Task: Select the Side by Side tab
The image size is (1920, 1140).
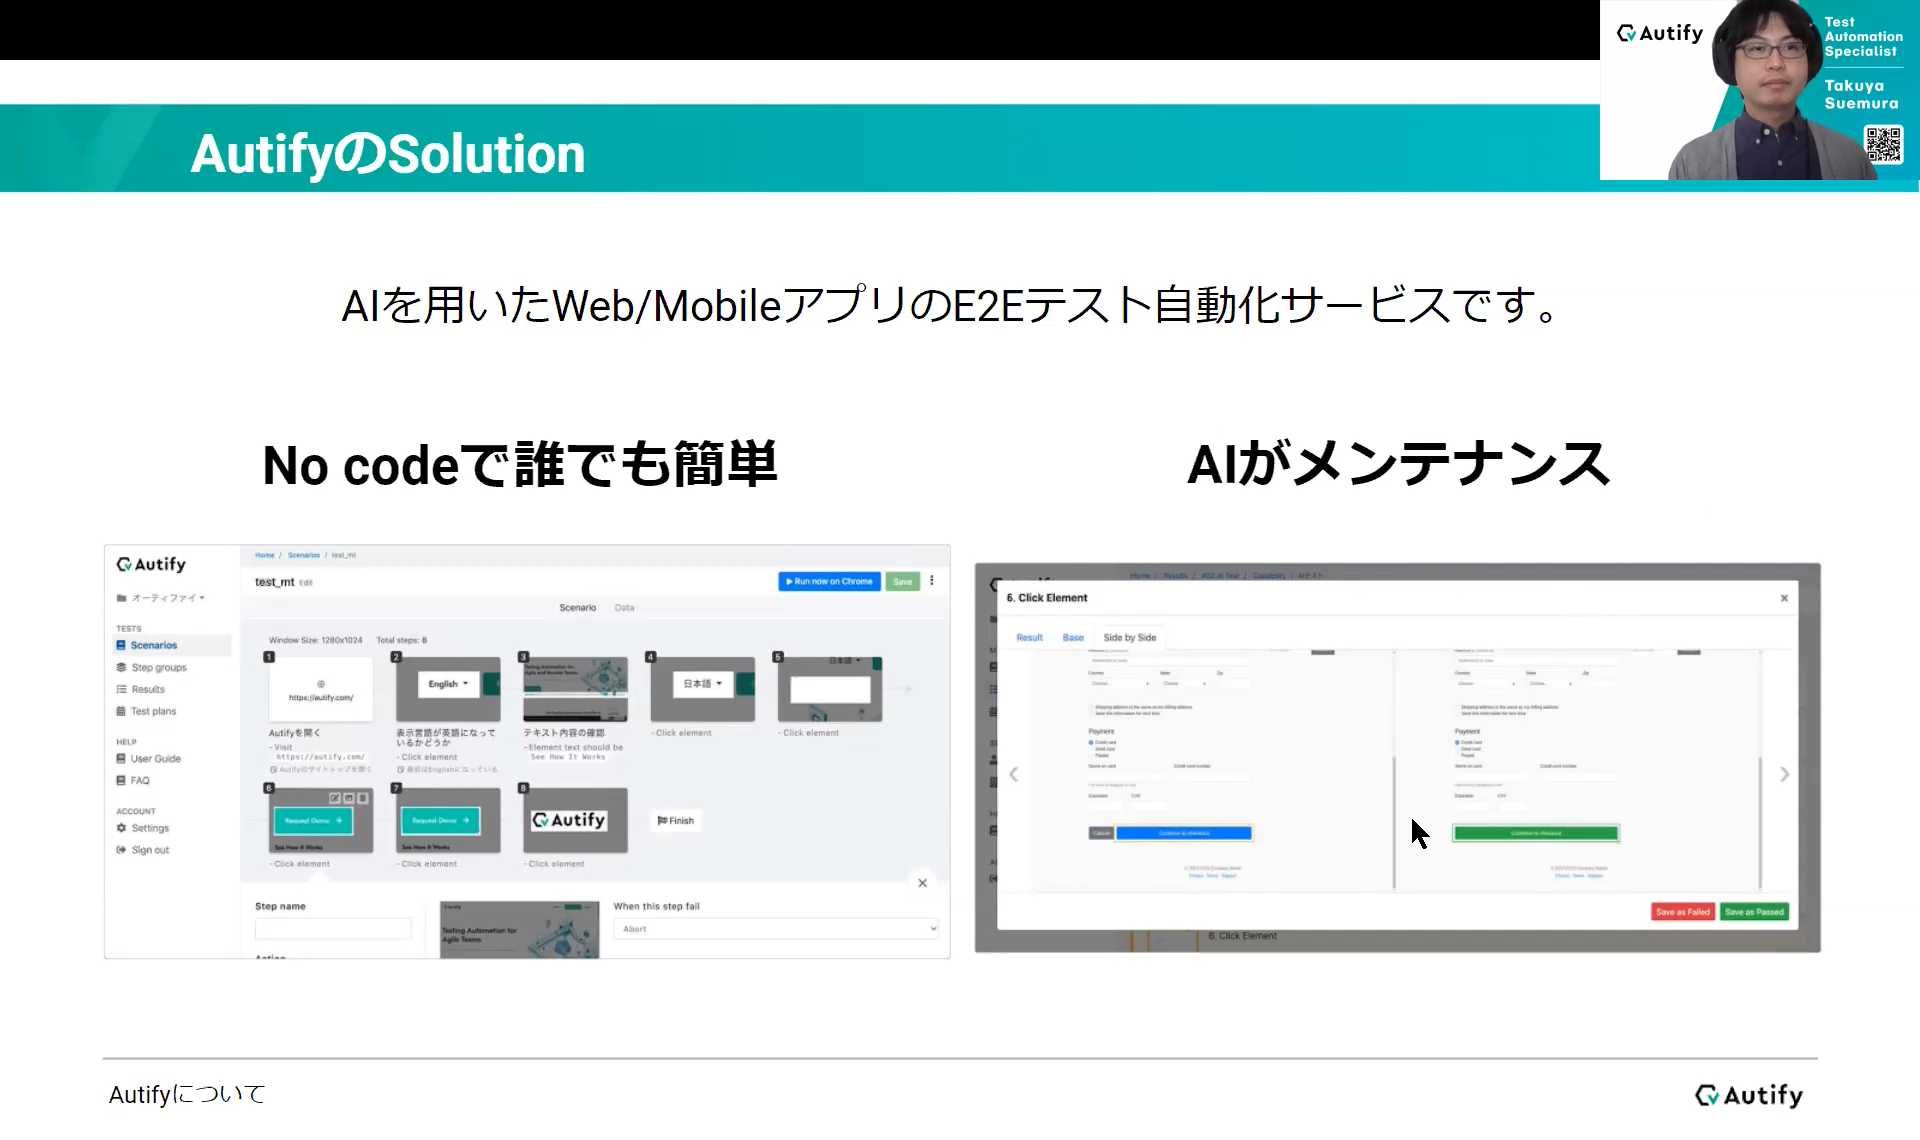Action: 1130,638
